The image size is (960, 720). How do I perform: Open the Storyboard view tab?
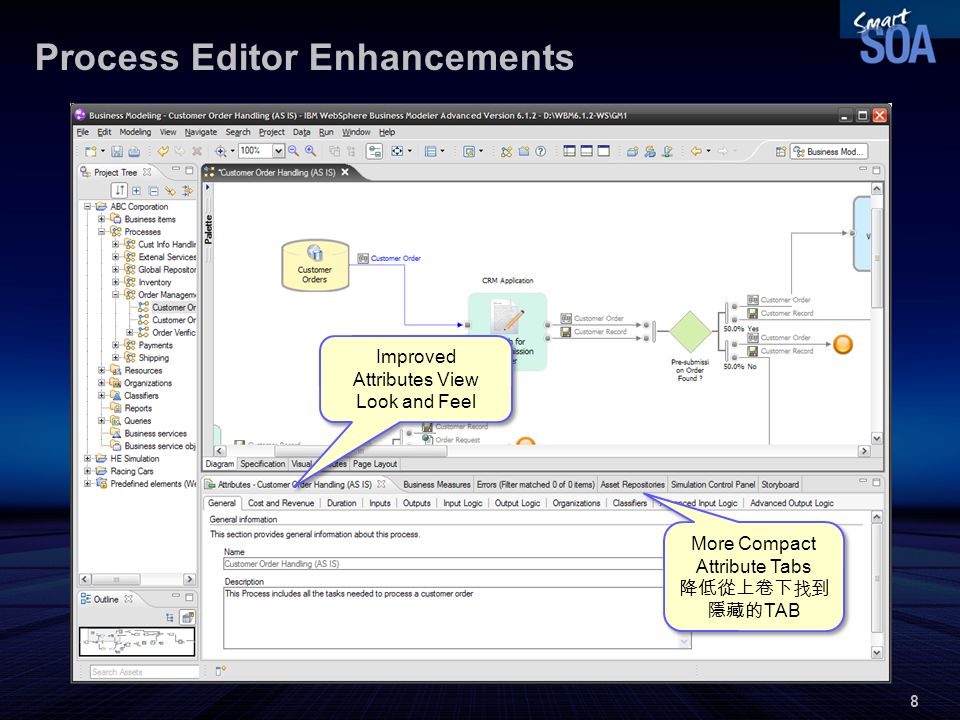tap(780, 484)
